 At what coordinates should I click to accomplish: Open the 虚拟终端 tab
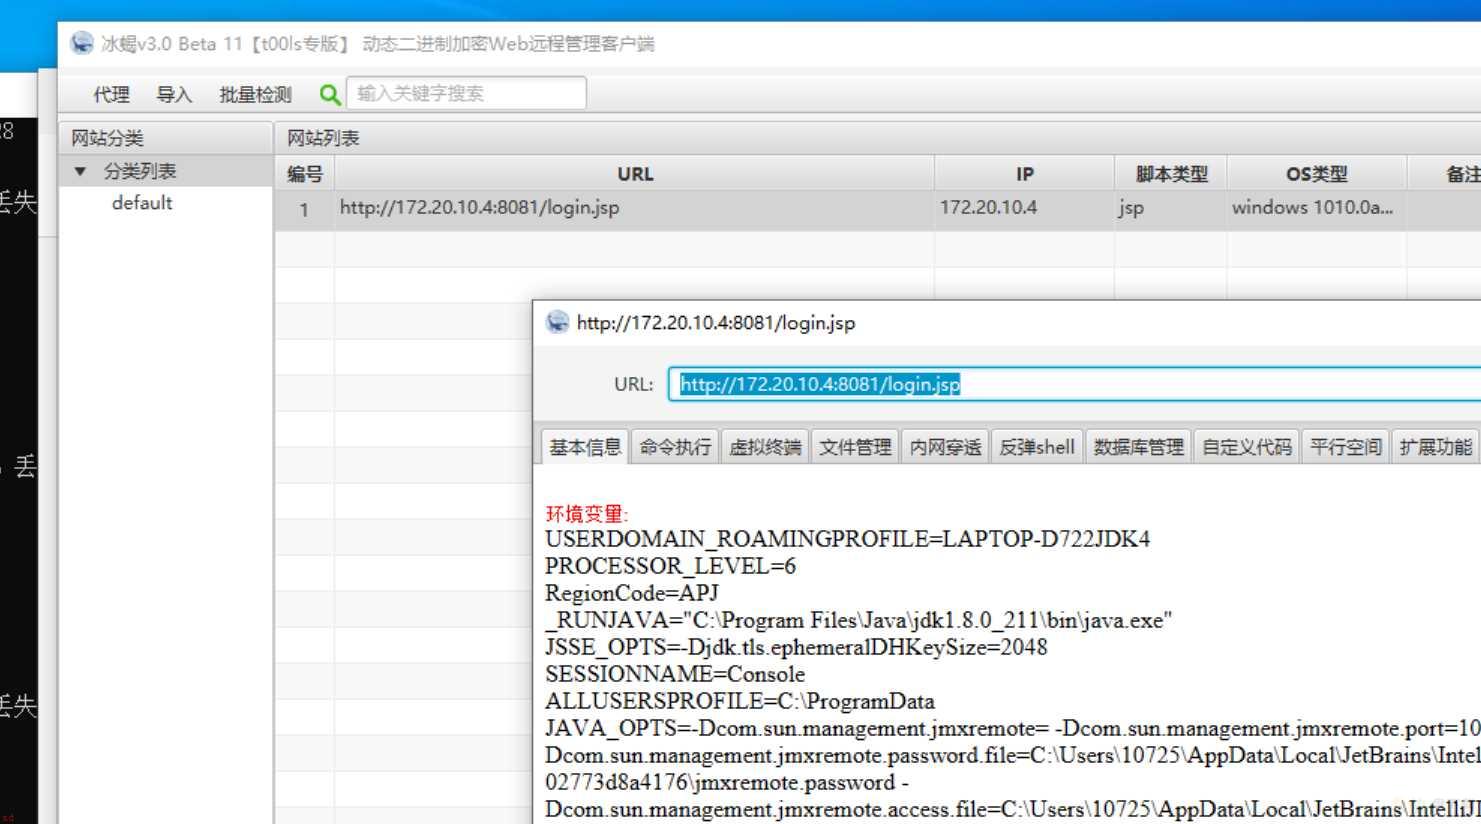tap(765, 447)
